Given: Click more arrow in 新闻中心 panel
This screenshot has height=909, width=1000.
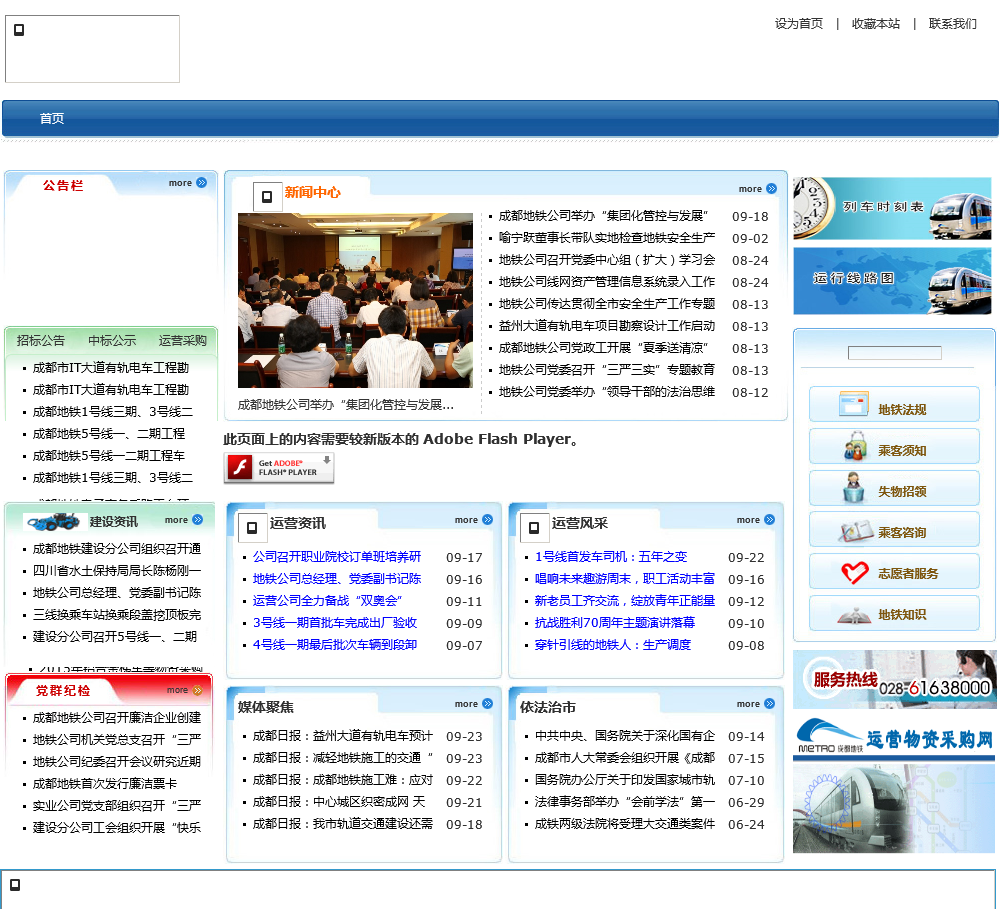Looking at the screenshot, I should [x=772, y=188].
